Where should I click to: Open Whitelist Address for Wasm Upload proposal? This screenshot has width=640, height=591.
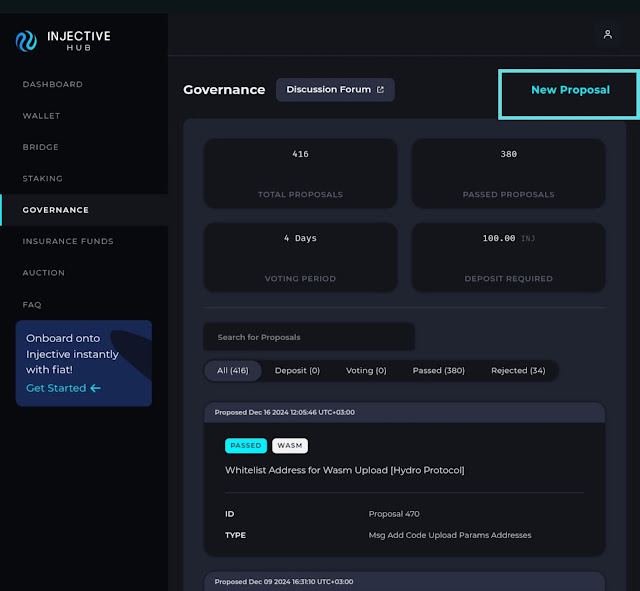344,470
